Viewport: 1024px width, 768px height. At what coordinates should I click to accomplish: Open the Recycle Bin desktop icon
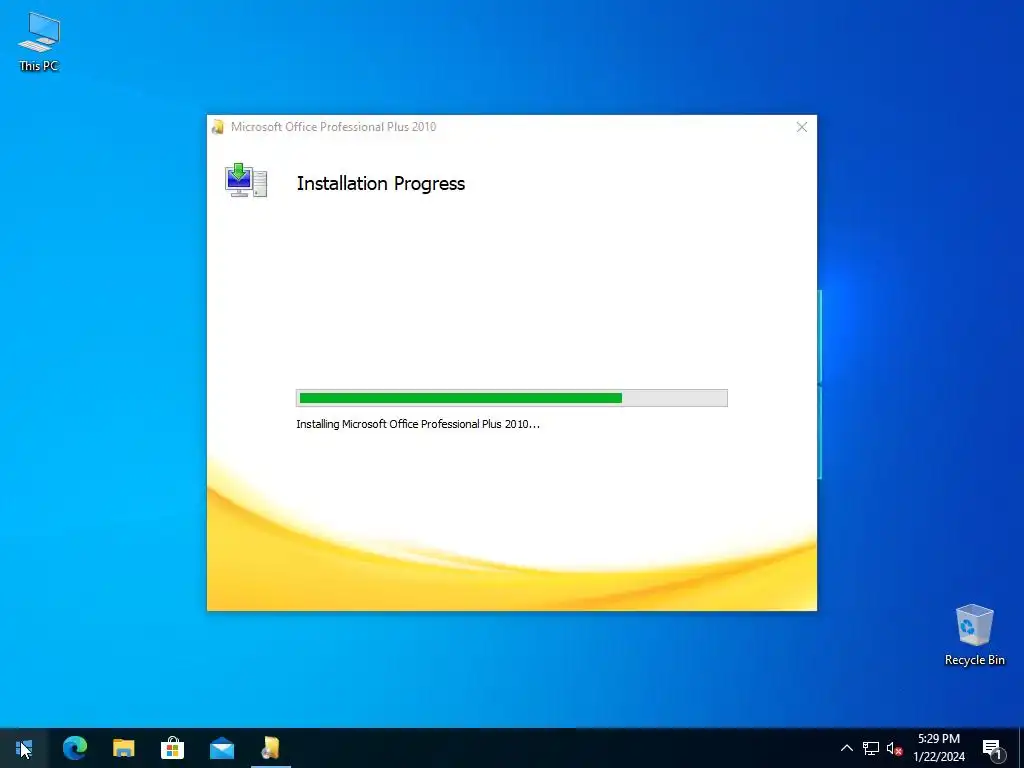pos(974,634)
